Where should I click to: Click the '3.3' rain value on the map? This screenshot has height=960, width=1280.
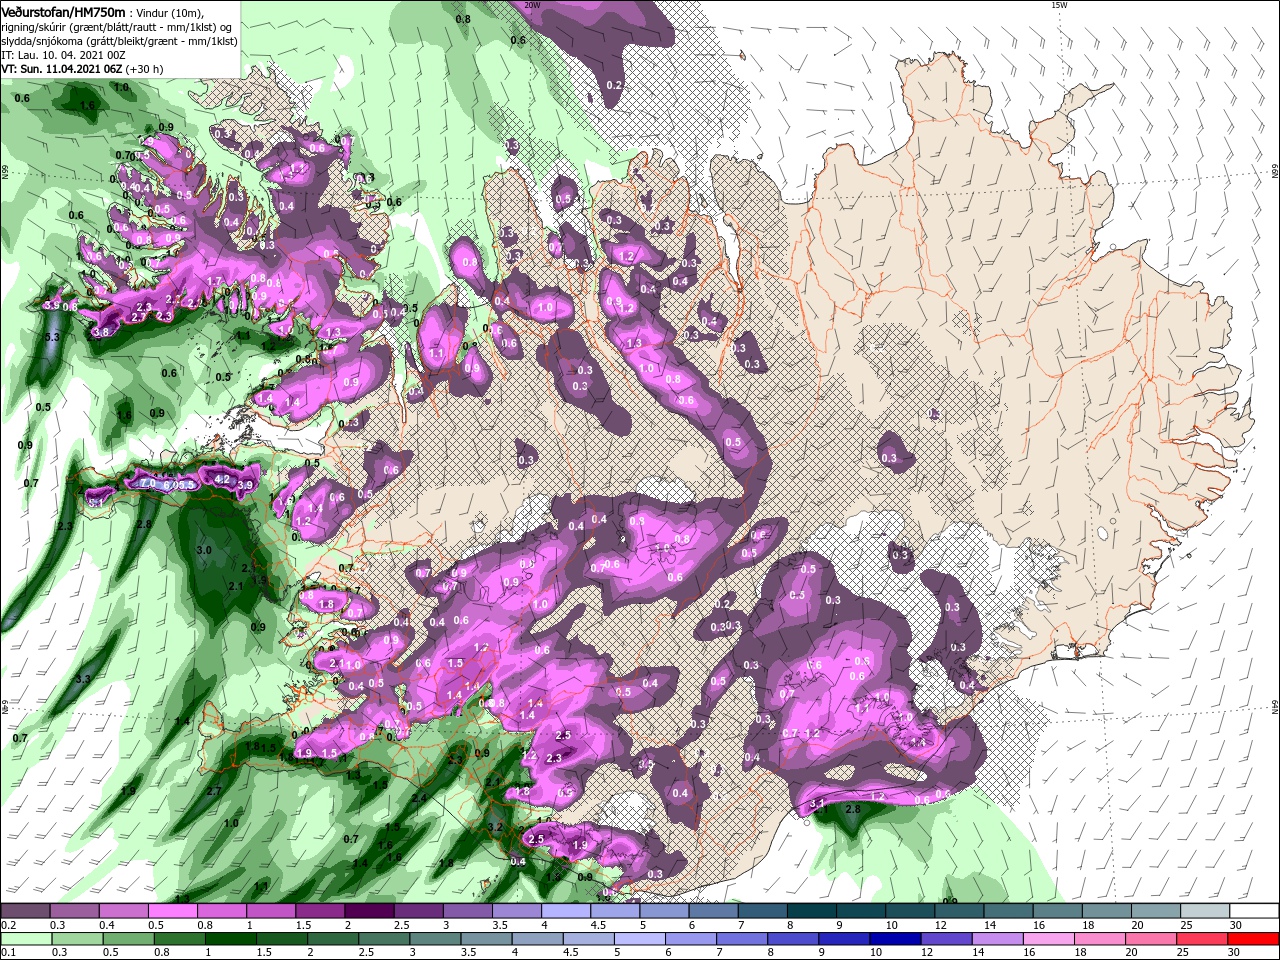click(83, 679)
